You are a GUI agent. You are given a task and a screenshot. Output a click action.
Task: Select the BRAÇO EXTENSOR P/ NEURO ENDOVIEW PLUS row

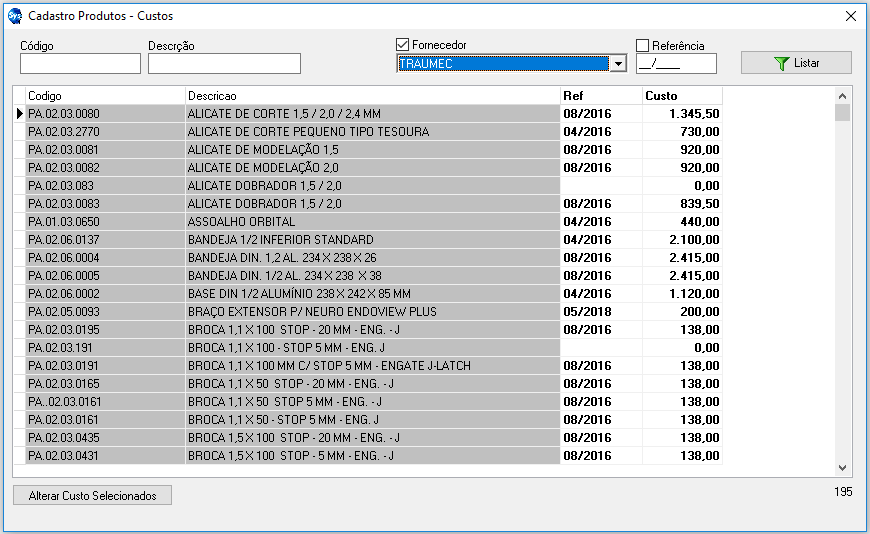pyautogui.click(x=372, y=312)
